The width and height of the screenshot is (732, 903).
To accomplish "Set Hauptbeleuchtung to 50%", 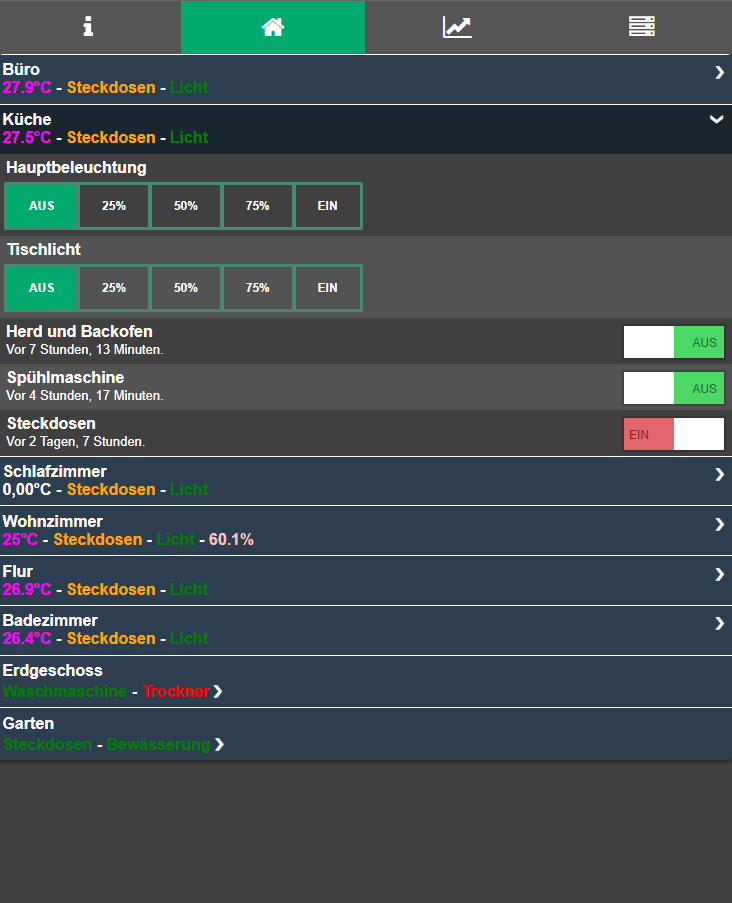I will tap(186, 206).
